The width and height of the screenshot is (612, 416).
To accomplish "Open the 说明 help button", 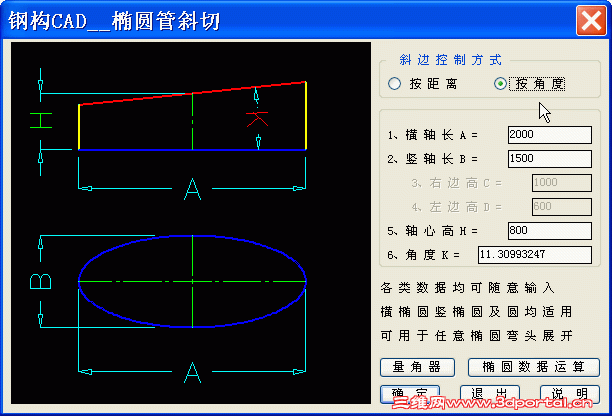I will click(x=570, y=394).
